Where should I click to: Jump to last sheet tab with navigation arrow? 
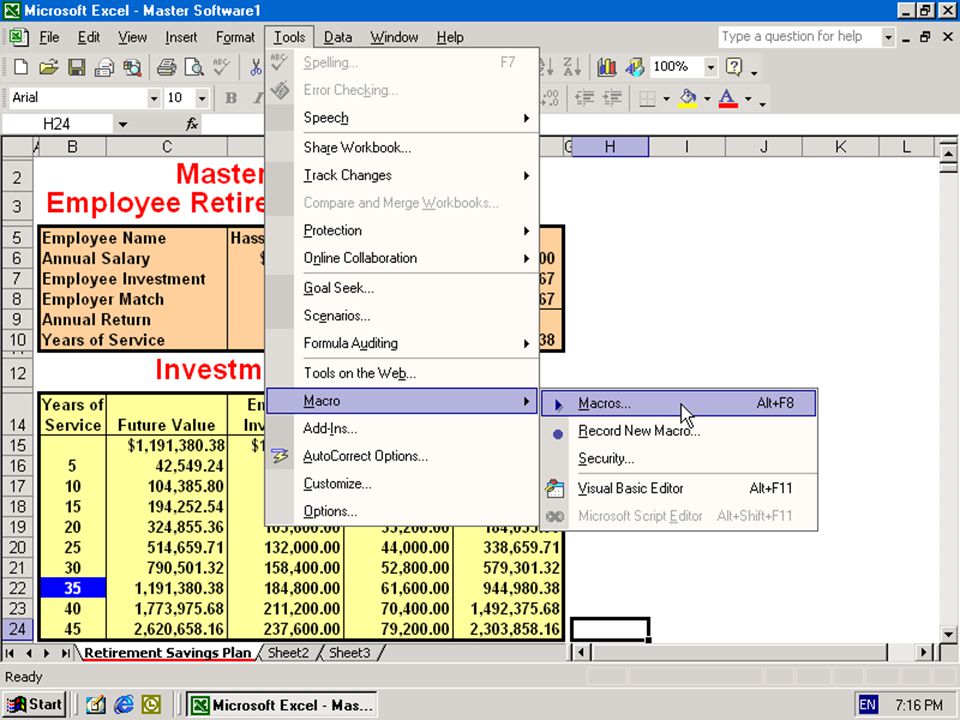pyautogui.click(x=65, y=653)
